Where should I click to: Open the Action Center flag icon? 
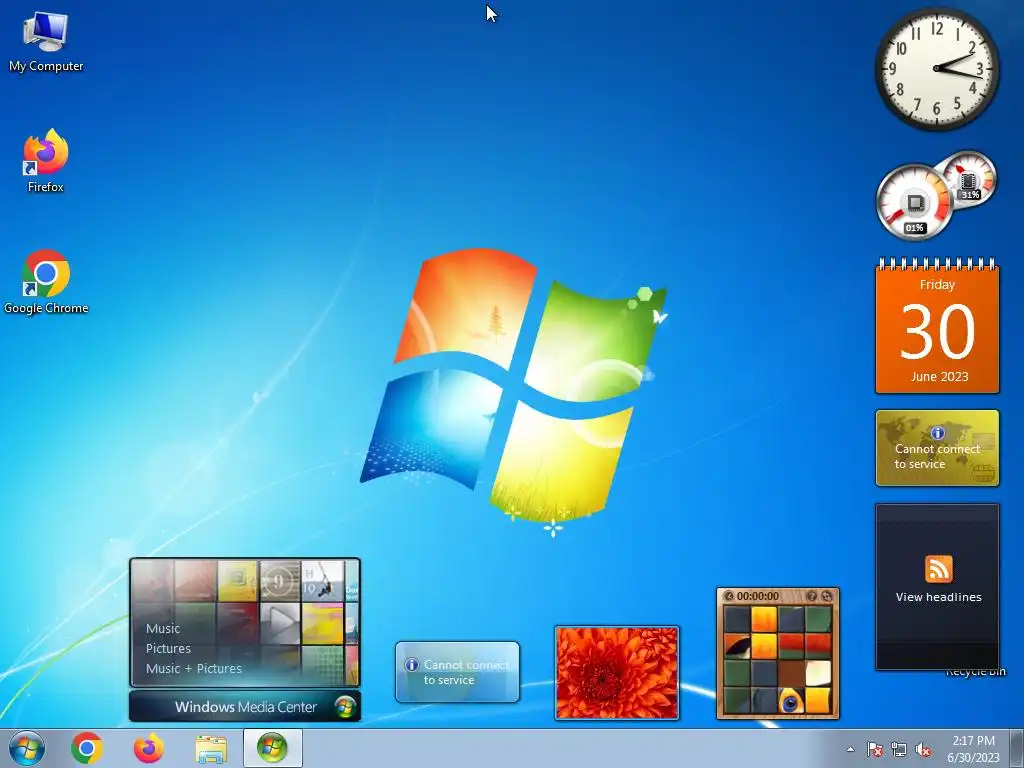pyautogui.click(x=874, y=749)
